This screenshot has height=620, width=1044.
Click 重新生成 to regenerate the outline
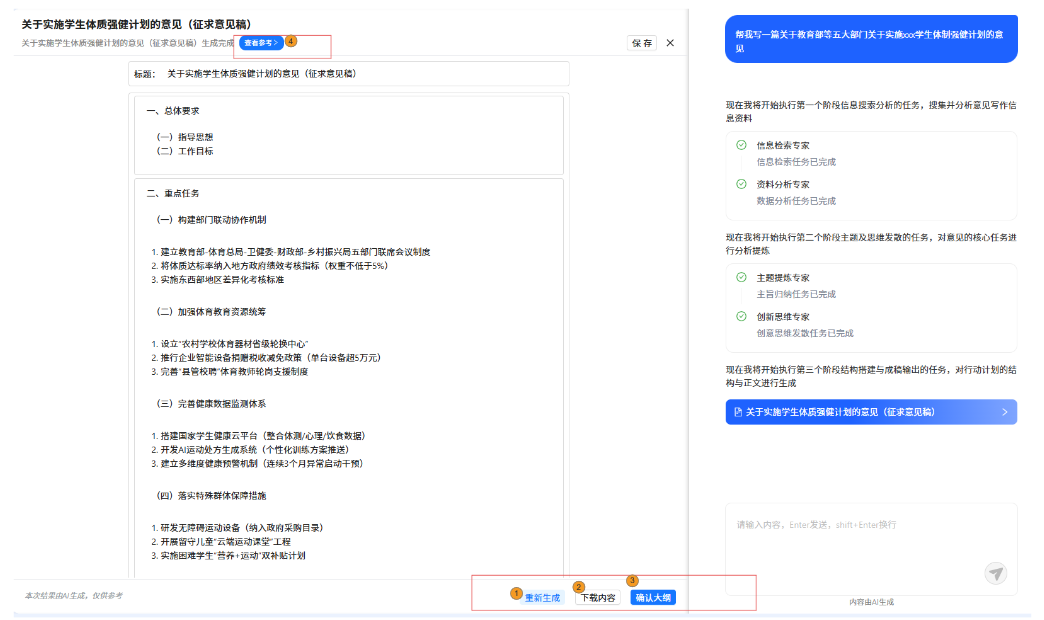click(x=543, y=598)
